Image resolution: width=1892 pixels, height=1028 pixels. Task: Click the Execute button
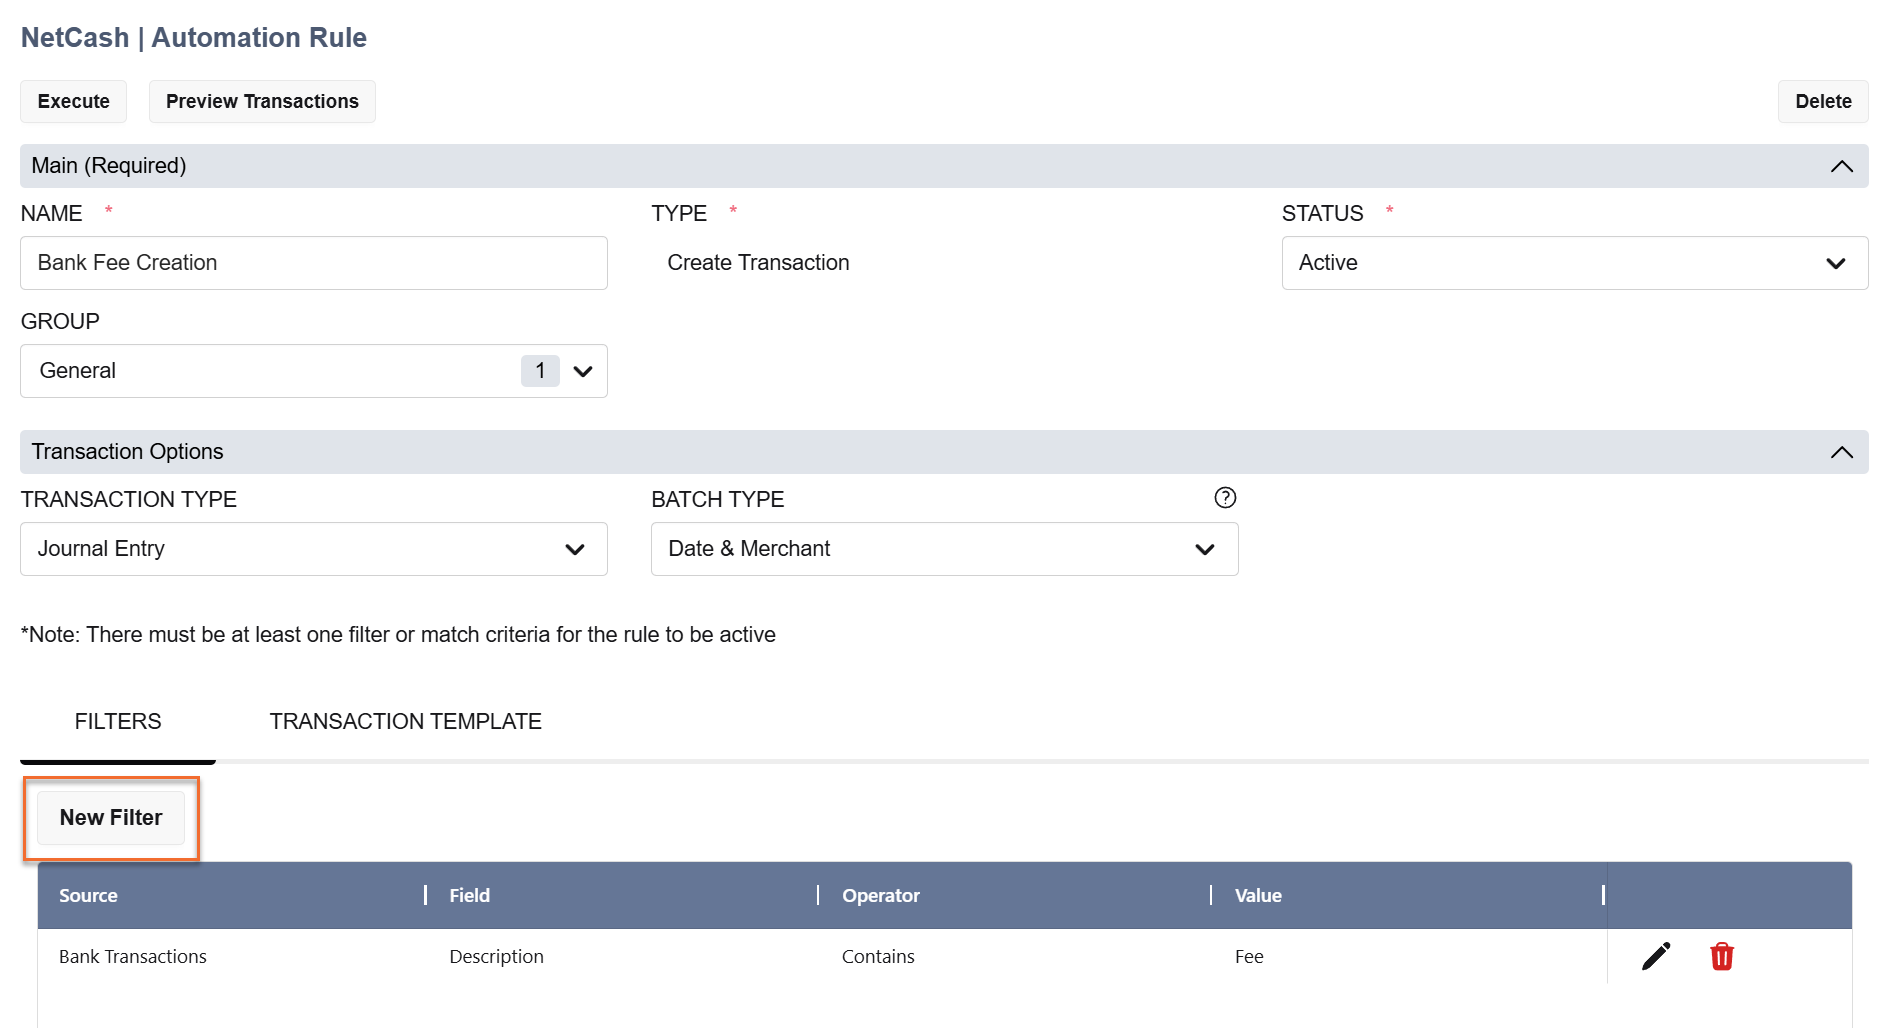(x=73, y=102)
